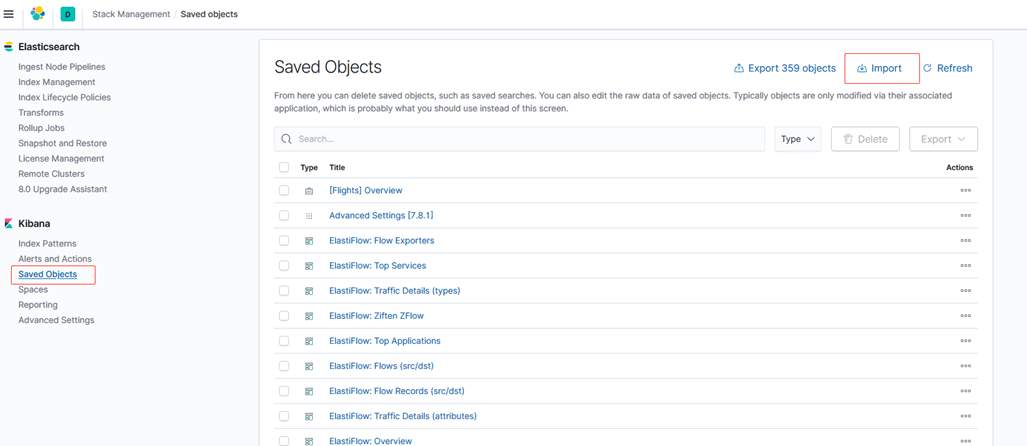The height and width of the screenshot is (446, 1027).
Task: Click the type icon for Traffic Details (attributes)
Action: [x=309, y=416]
